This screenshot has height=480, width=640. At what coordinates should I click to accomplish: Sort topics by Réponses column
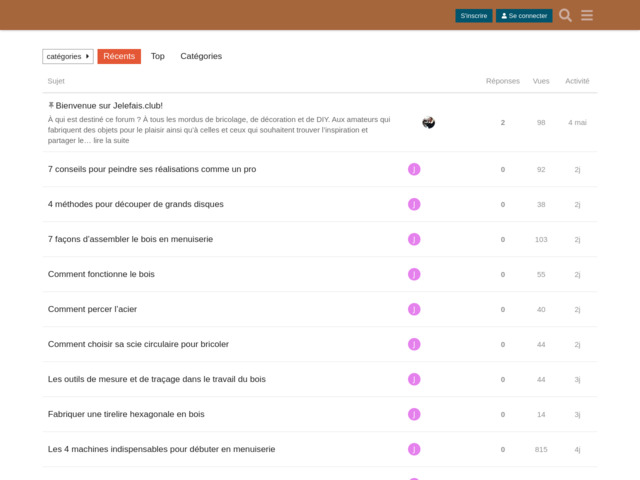[x=502, y=81]
